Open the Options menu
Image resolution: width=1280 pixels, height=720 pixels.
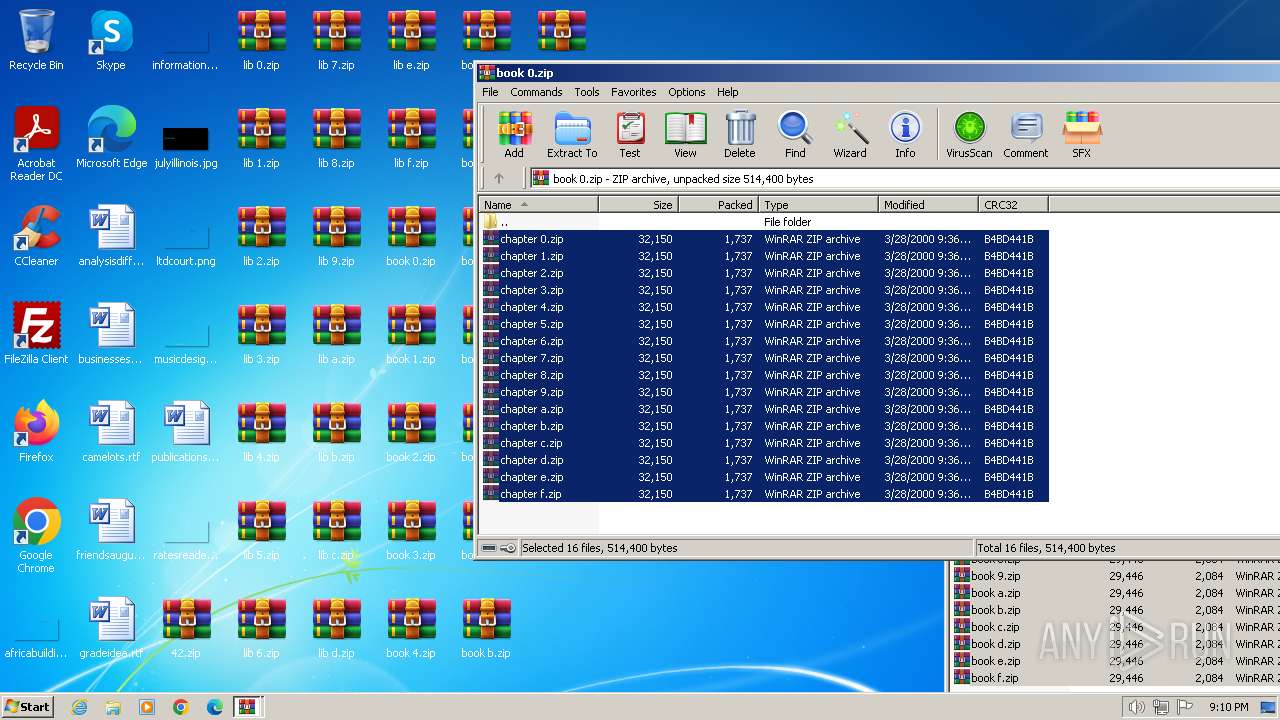pyautogui.click(x=687, y=92)
